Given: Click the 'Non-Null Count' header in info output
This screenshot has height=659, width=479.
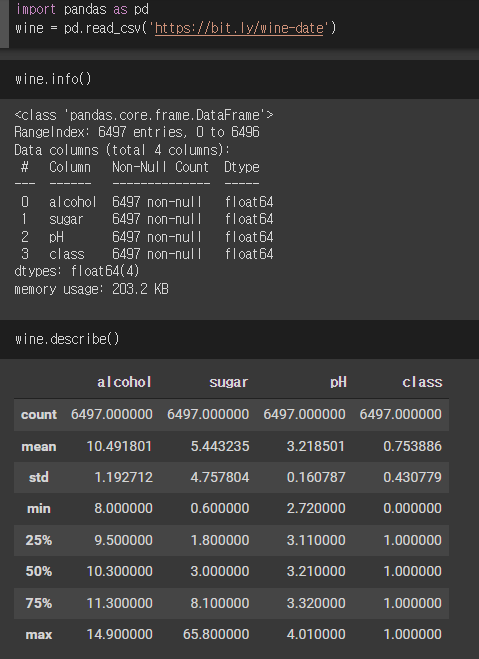Looking at the screenshot, I should click(161, 167).
